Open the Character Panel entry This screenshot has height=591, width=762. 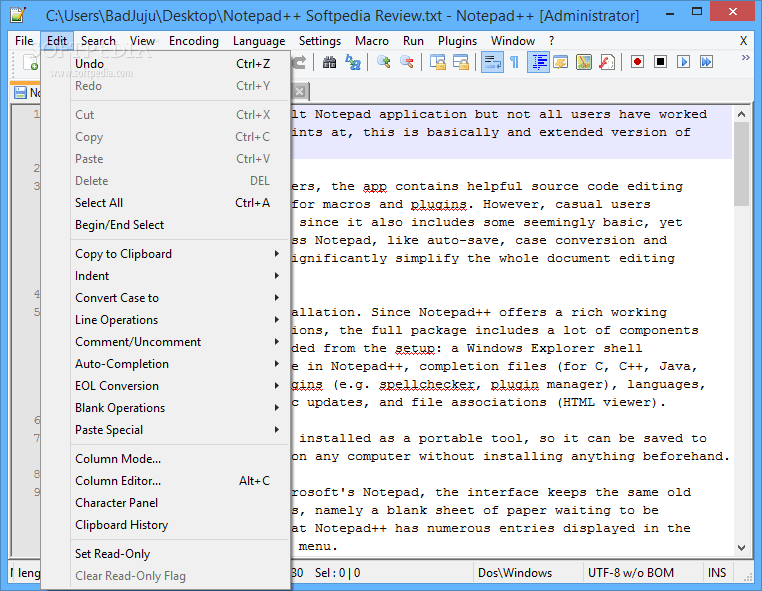tap(179, 503)
